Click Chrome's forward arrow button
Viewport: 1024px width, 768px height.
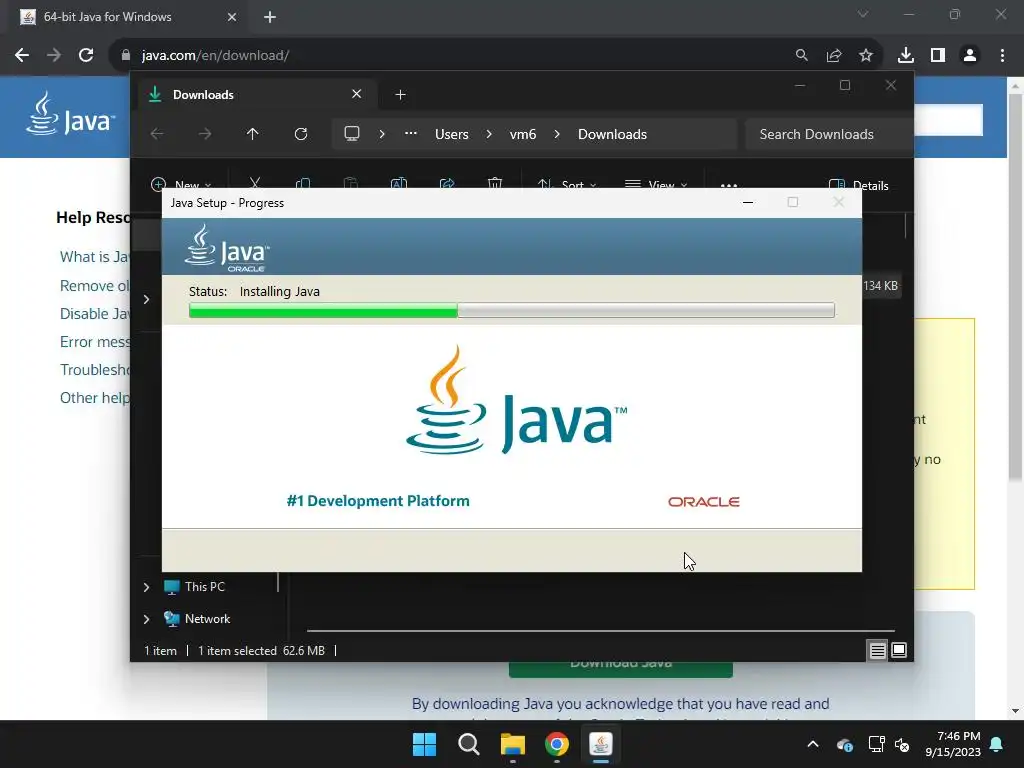pos(54,56)
